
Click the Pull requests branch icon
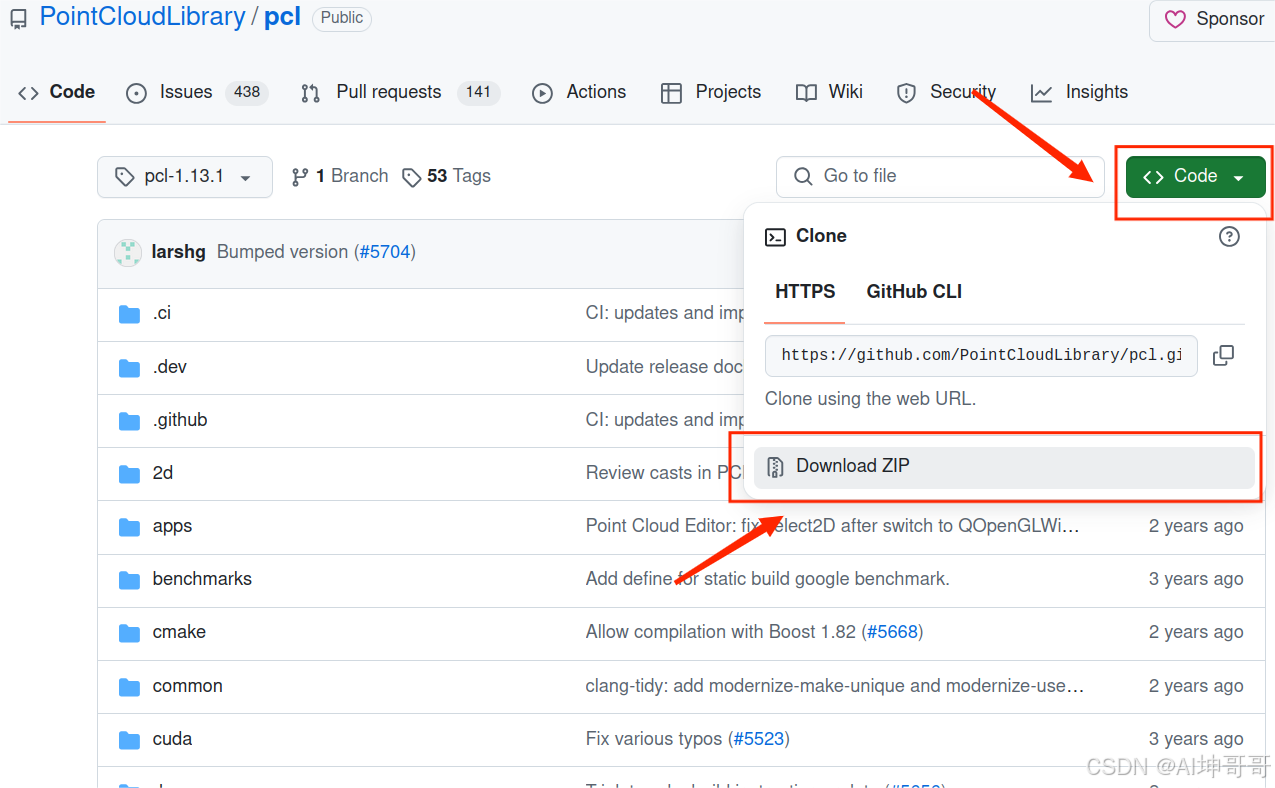(310, 93)
